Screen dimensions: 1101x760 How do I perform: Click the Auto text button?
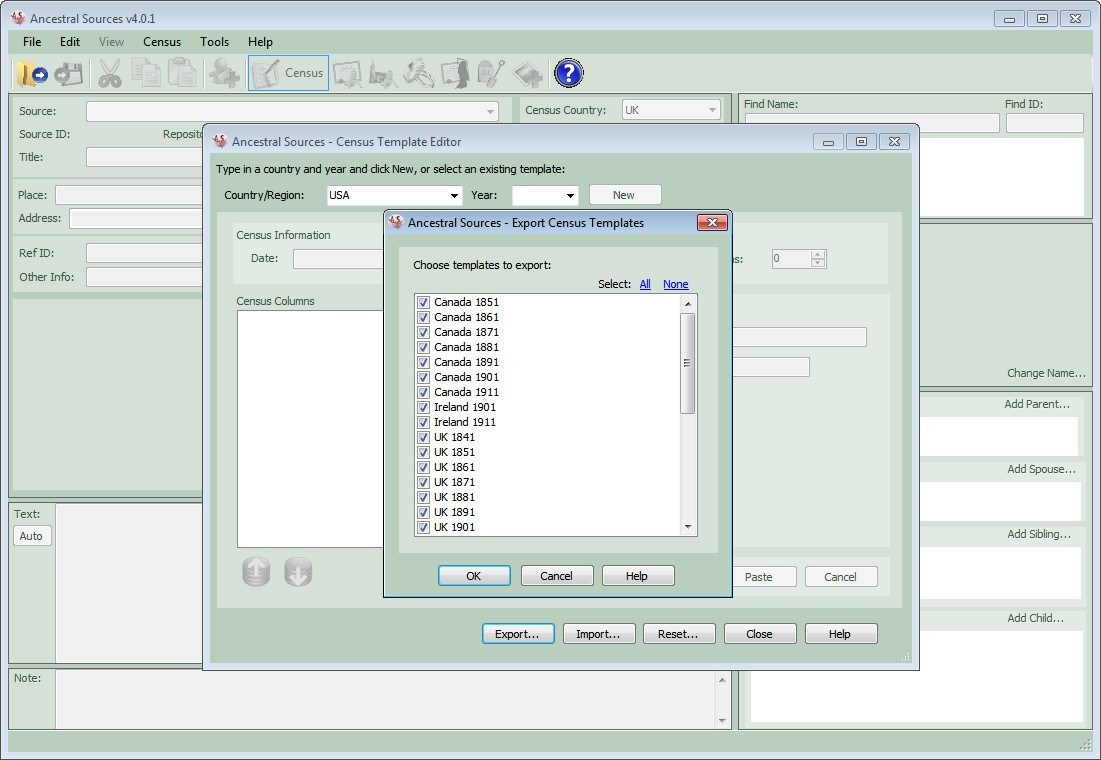tap(32, 536)
